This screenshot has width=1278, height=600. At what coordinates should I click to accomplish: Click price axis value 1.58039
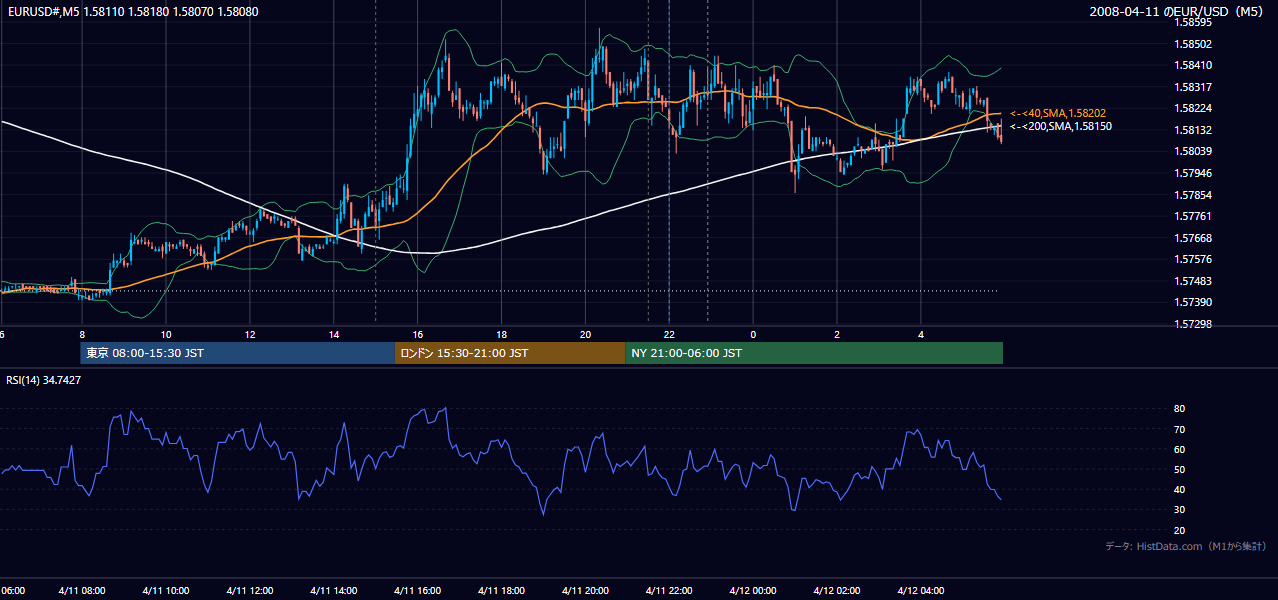tap(1193, 151)
